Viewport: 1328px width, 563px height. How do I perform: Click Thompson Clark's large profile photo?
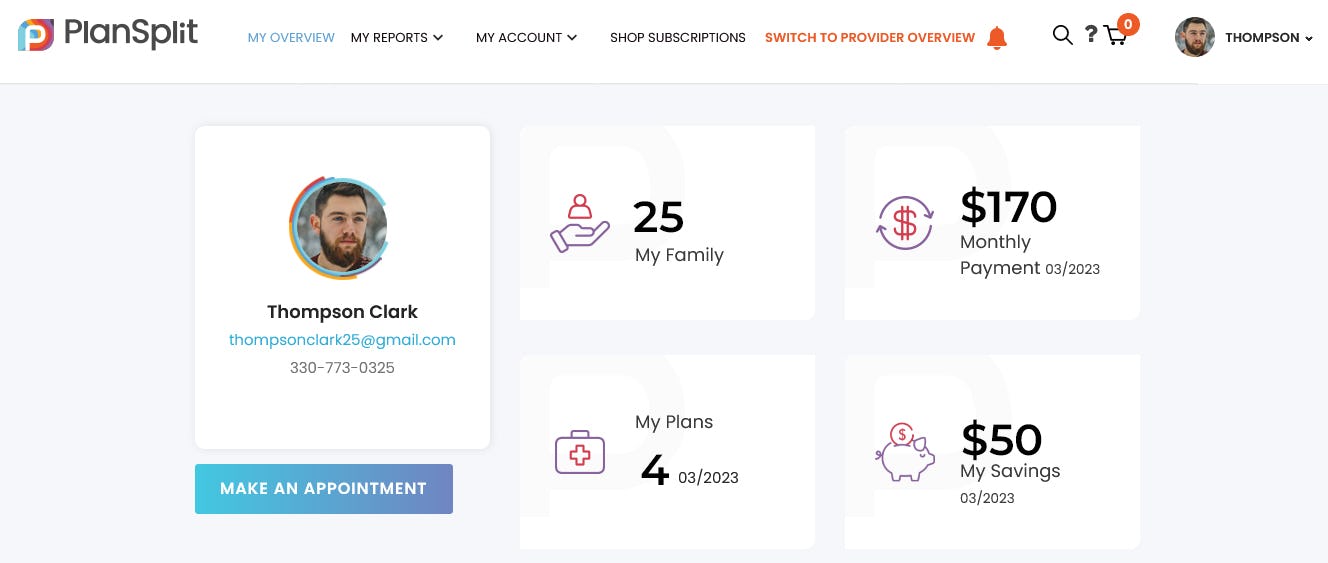pos(340,227)
